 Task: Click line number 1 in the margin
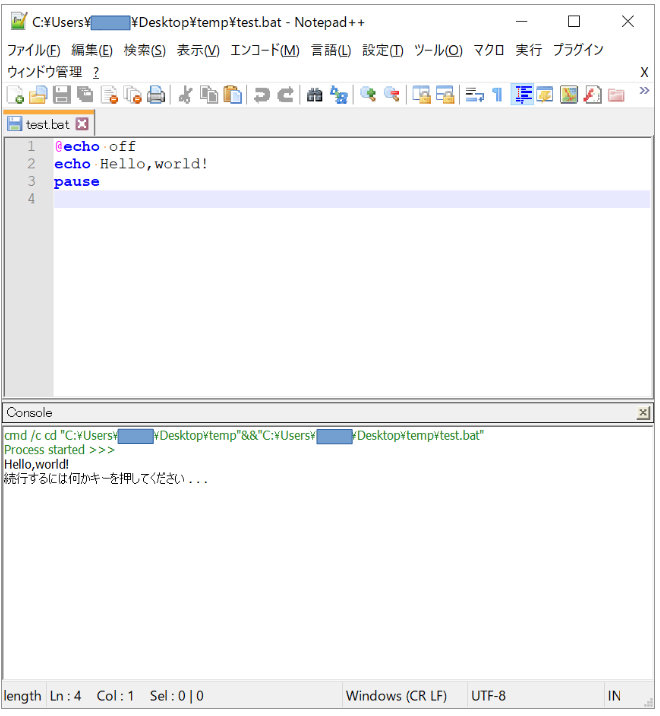click(31, 146)
